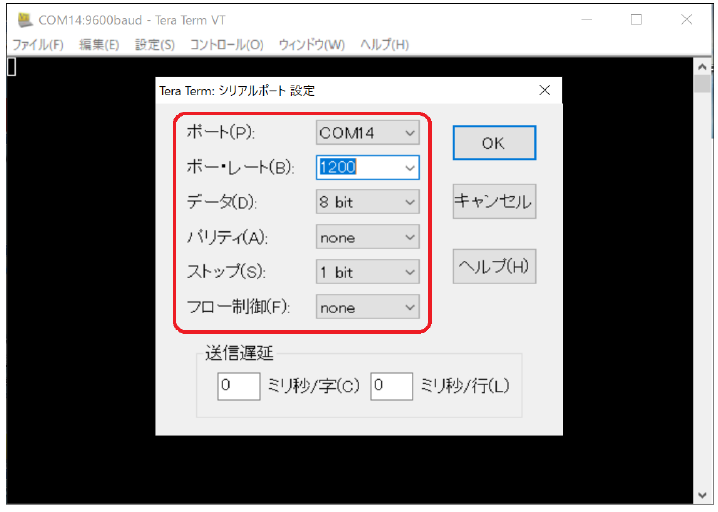Click terminal scrollbar down arrow

click(702, 495)
